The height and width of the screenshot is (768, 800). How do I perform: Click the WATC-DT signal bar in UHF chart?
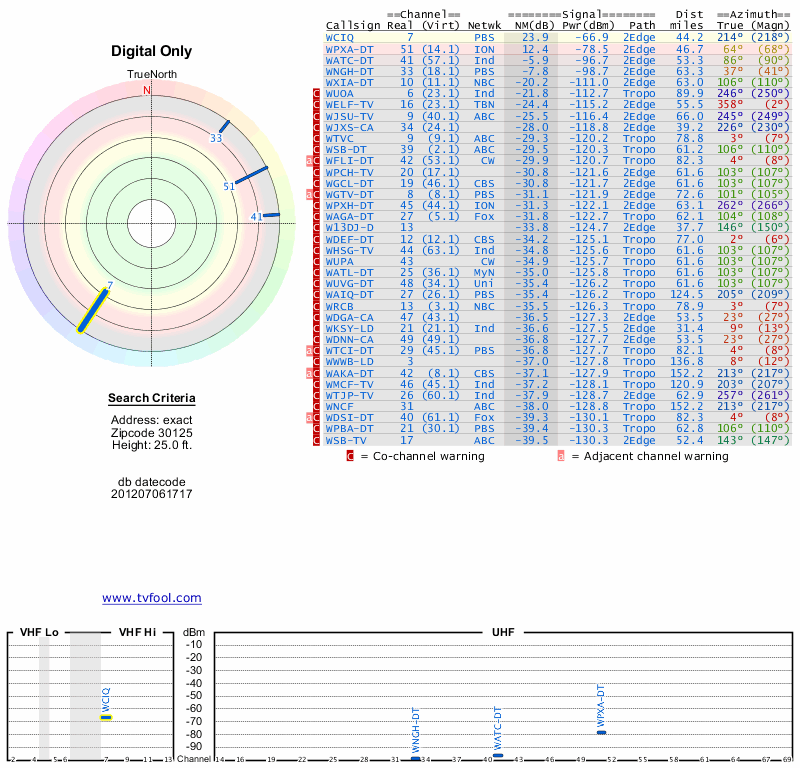pyautogui.click(x=498, y=755)
